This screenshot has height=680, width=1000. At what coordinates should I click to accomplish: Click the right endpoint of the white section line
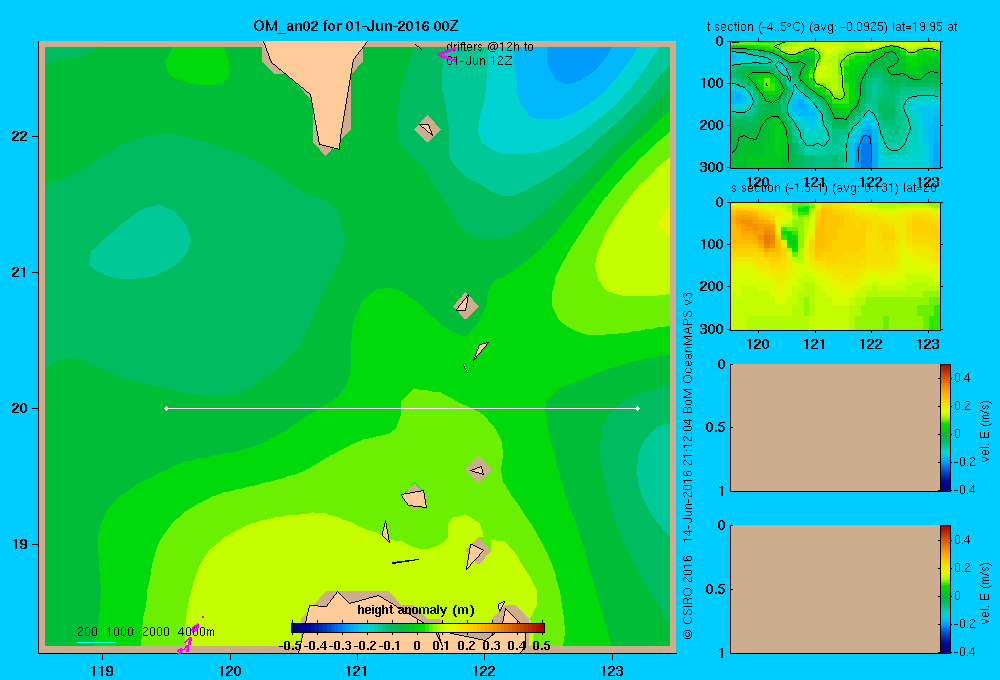point(638,408)
